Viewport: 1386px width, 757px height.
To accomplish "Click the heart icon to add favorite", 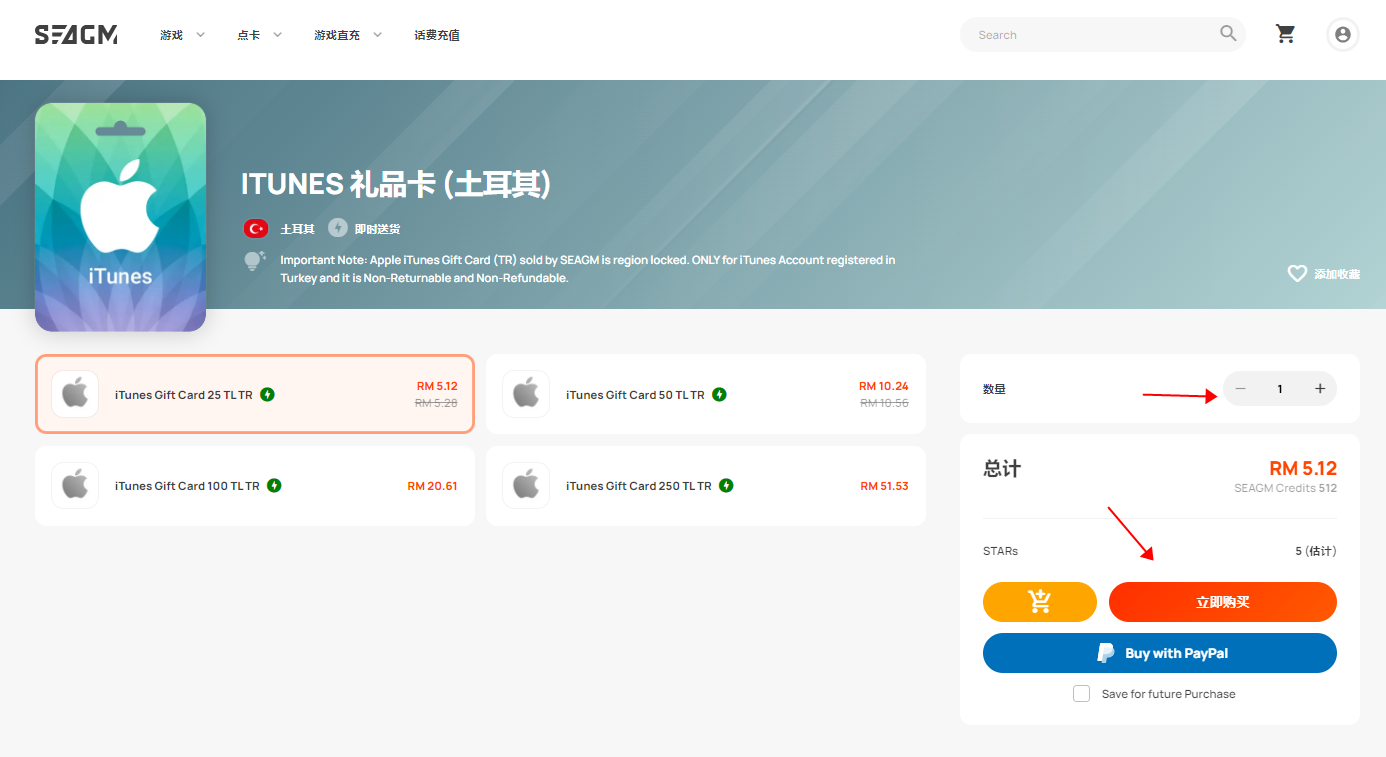I will [1297, 273].
